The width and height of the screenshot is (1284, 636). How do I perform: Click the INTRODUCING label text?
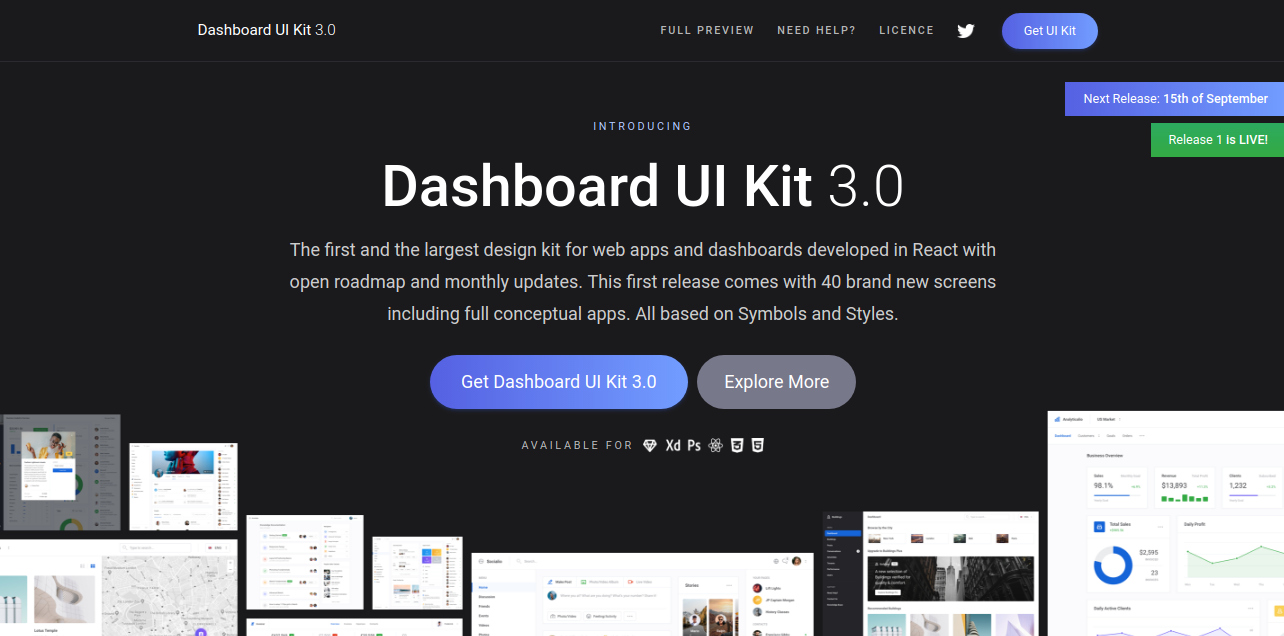[642, 126]
